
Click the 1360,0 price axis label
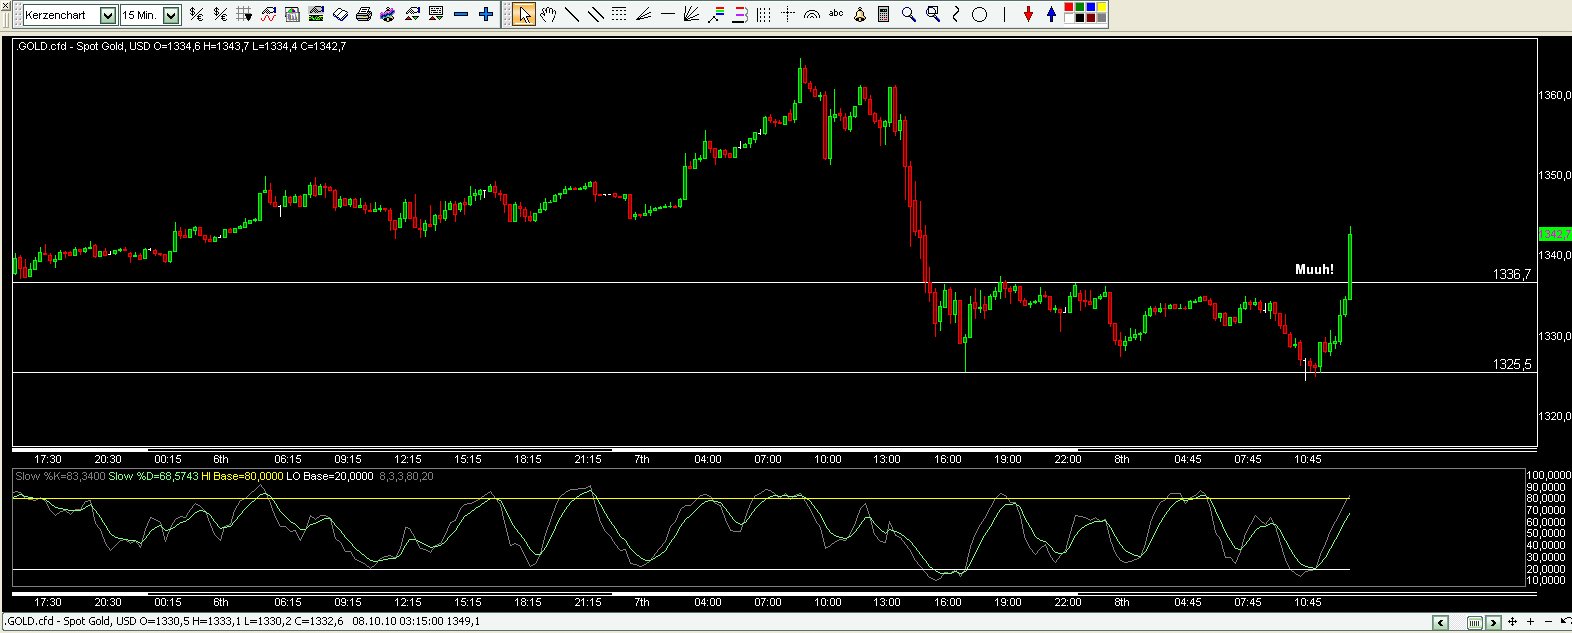[1554, 95]
